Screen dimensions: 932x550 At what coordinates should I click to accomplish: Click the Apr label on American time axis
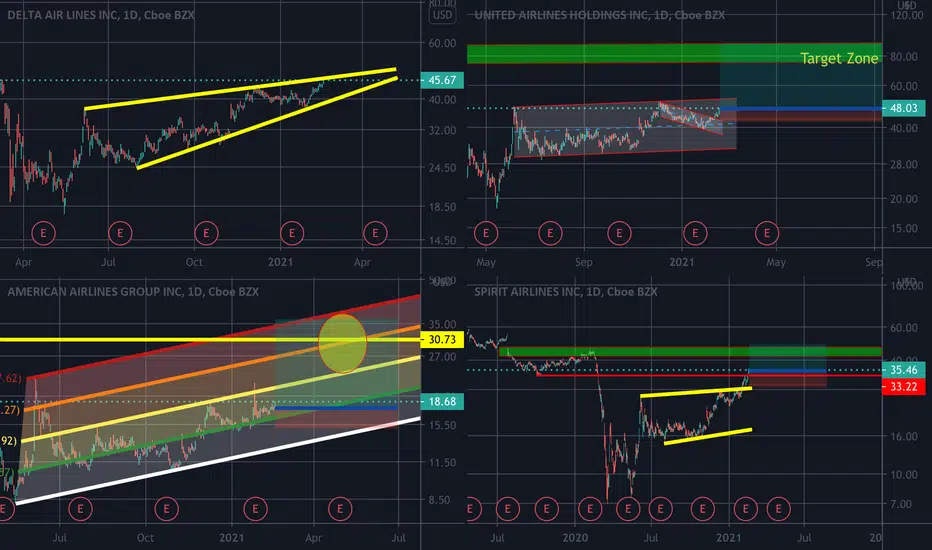[314, 538]
